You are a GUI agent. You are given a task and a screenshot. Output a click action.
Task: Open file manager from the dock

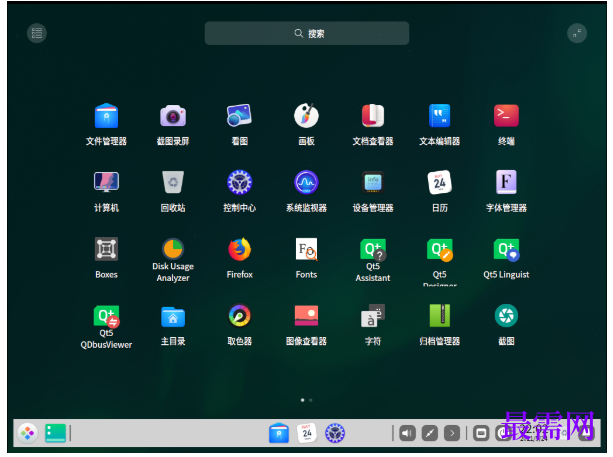[279, 433]
